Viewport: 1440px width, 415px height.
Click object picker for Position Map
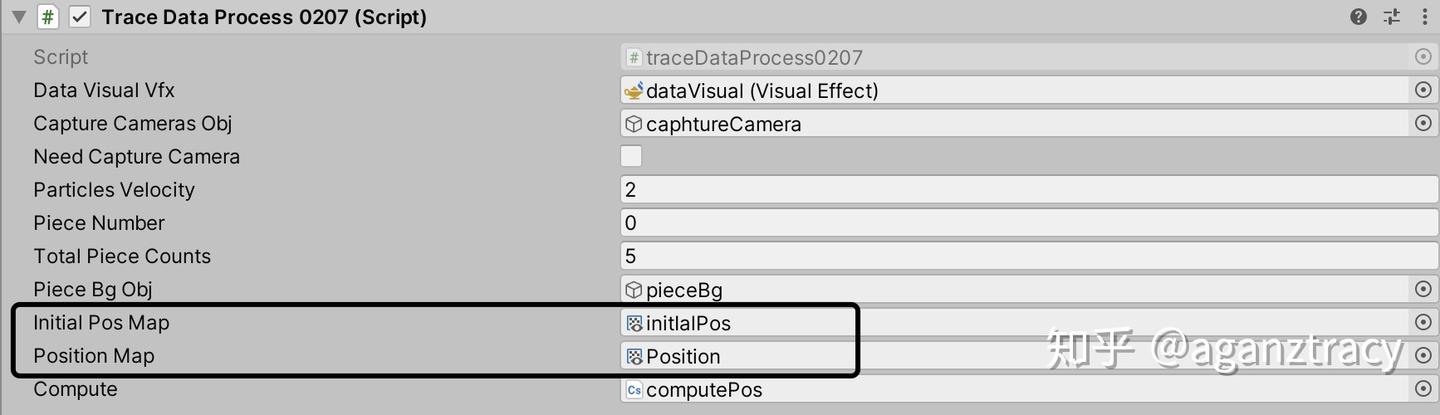(x=1423, y=356)
